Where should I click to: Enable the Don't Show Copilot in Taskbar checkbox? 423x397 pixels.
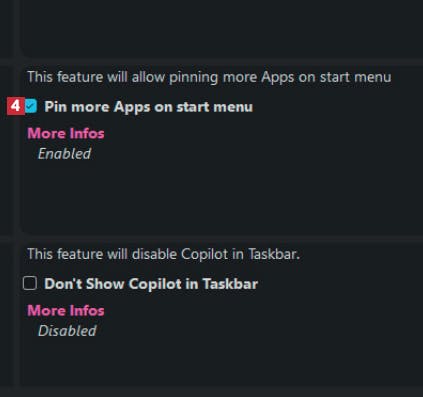[30, 283]
